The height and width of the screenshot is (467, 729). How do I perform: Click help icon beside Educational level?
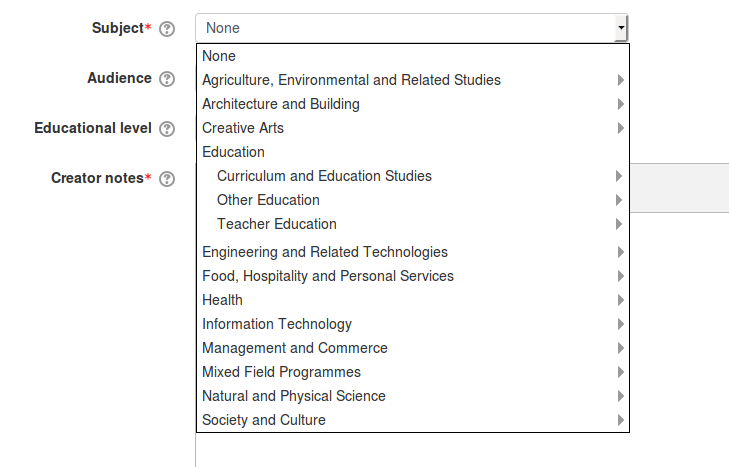[167, 129]
